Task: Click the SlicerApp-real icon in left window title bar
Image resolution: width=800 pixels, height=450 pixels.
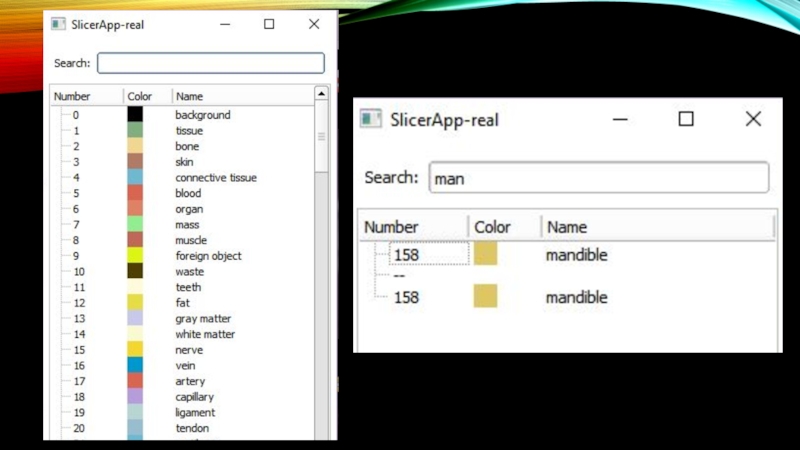Action: (59, 24)
